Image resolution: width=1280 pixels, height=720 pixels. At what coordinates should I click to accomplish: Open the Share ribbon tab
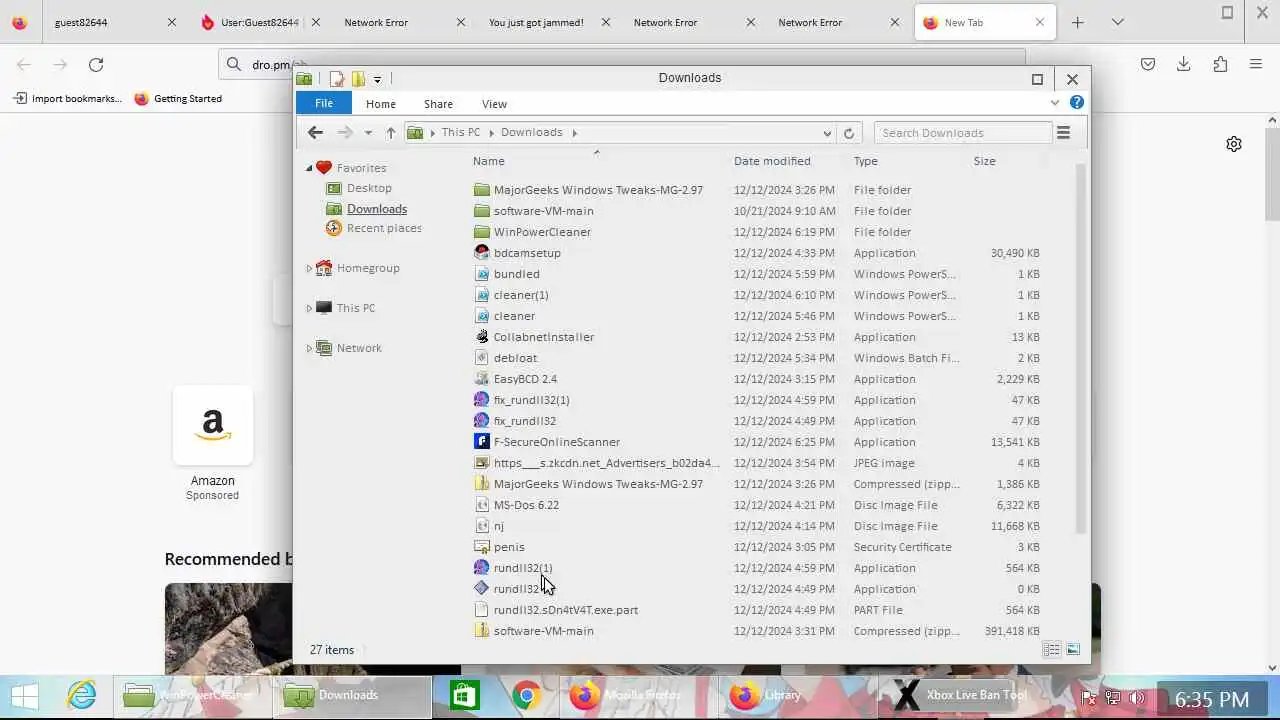[438, 104]
